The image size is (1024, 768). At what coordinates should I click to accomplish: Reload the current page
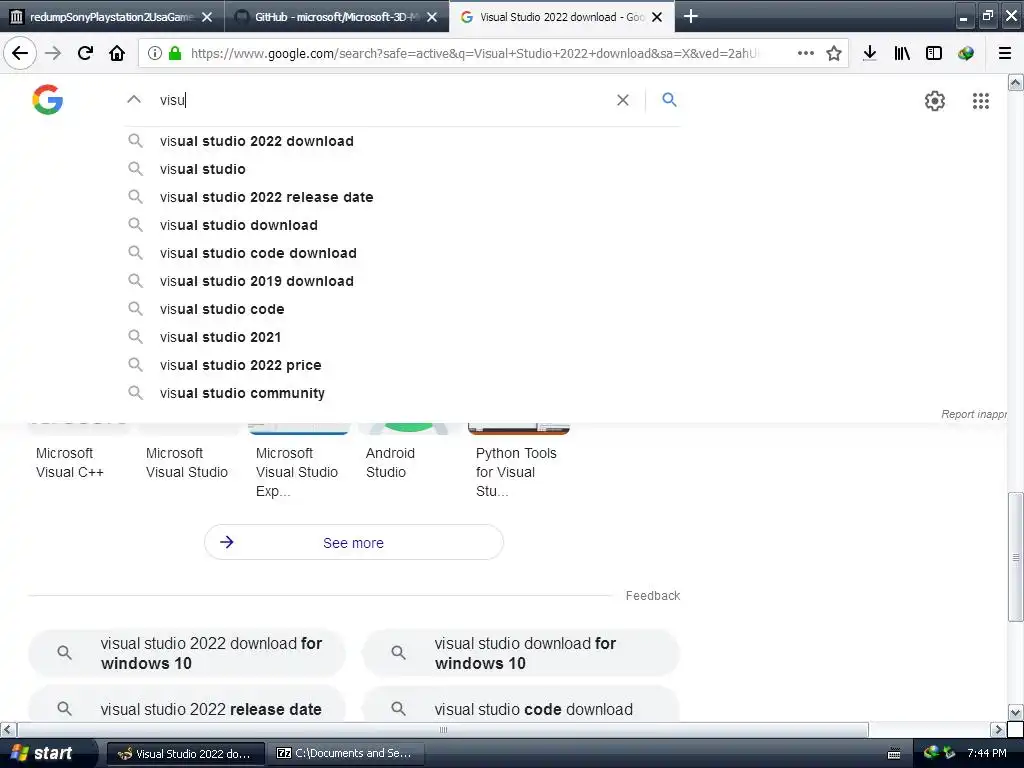click(85, 53)
